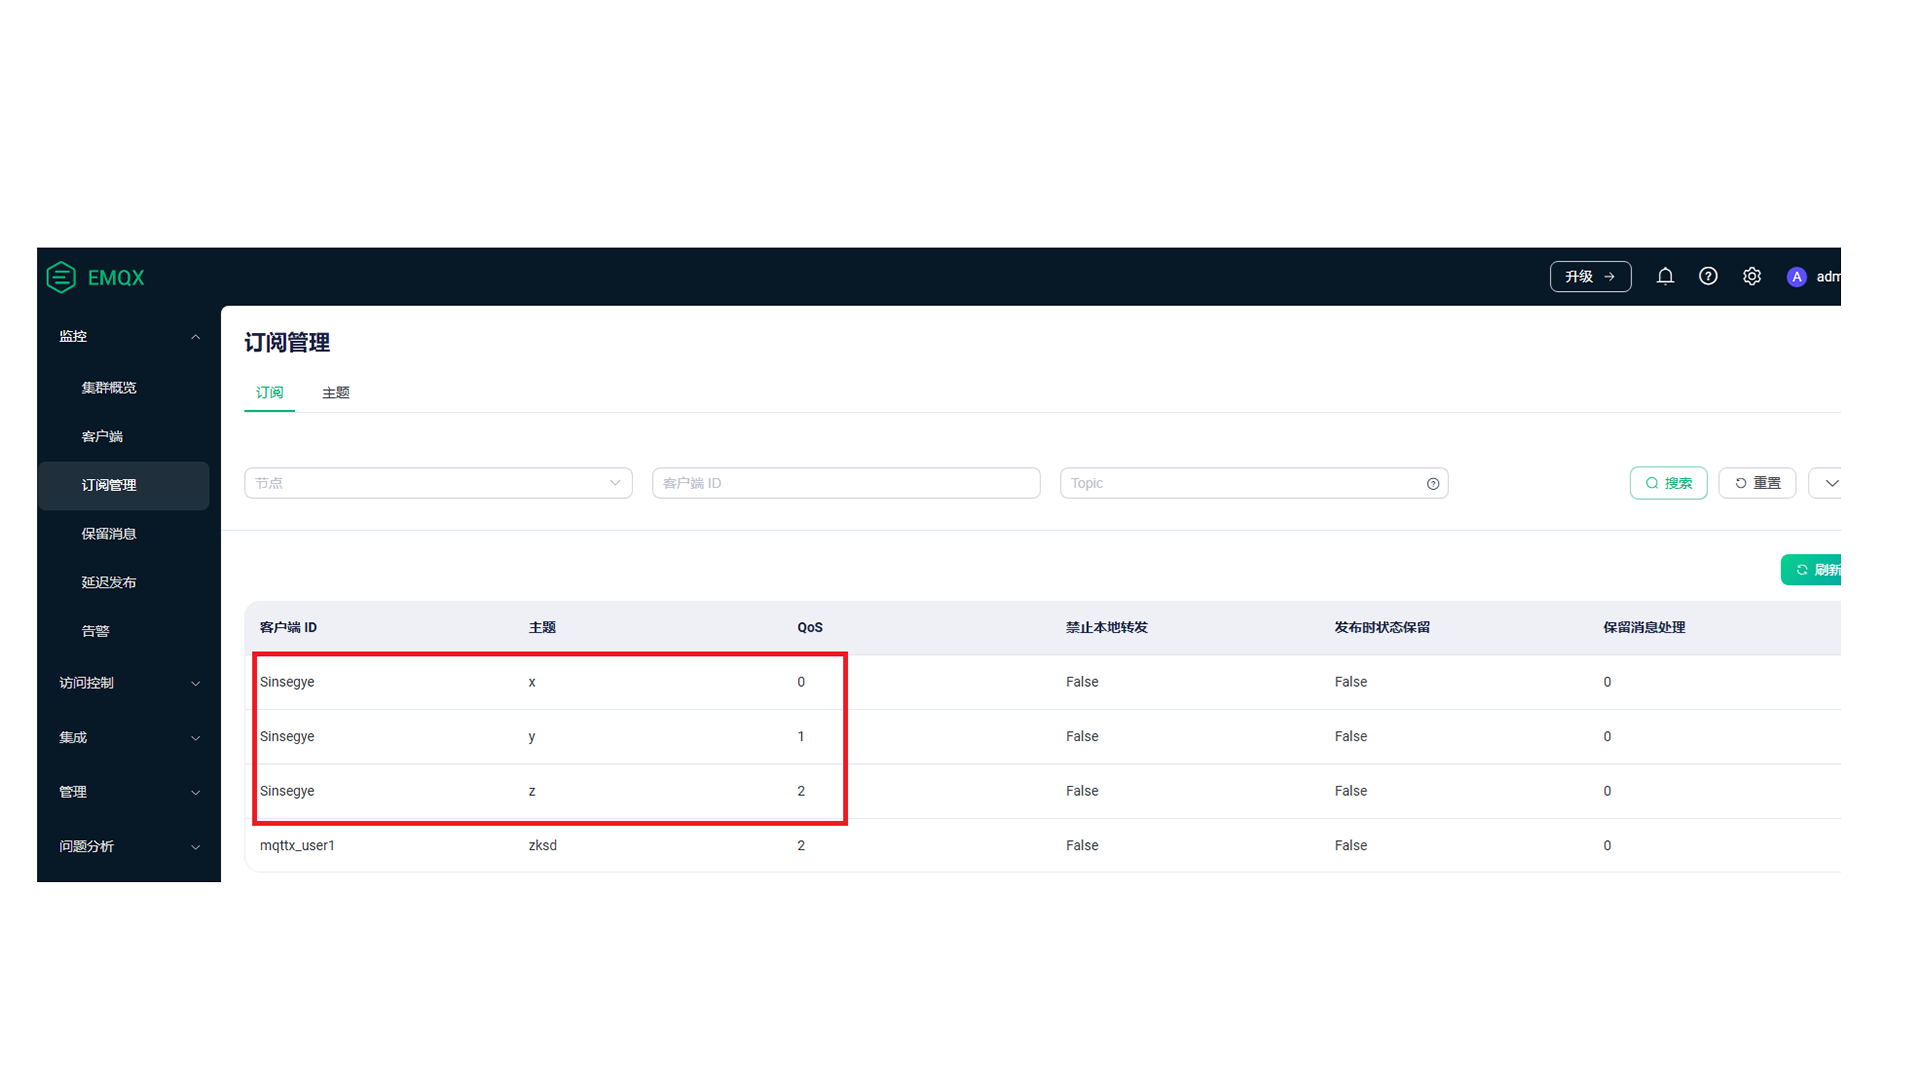This screenshot has height=1080, width=1920.
Task: Click the admin user avatar
Action: pos(1797,277)
